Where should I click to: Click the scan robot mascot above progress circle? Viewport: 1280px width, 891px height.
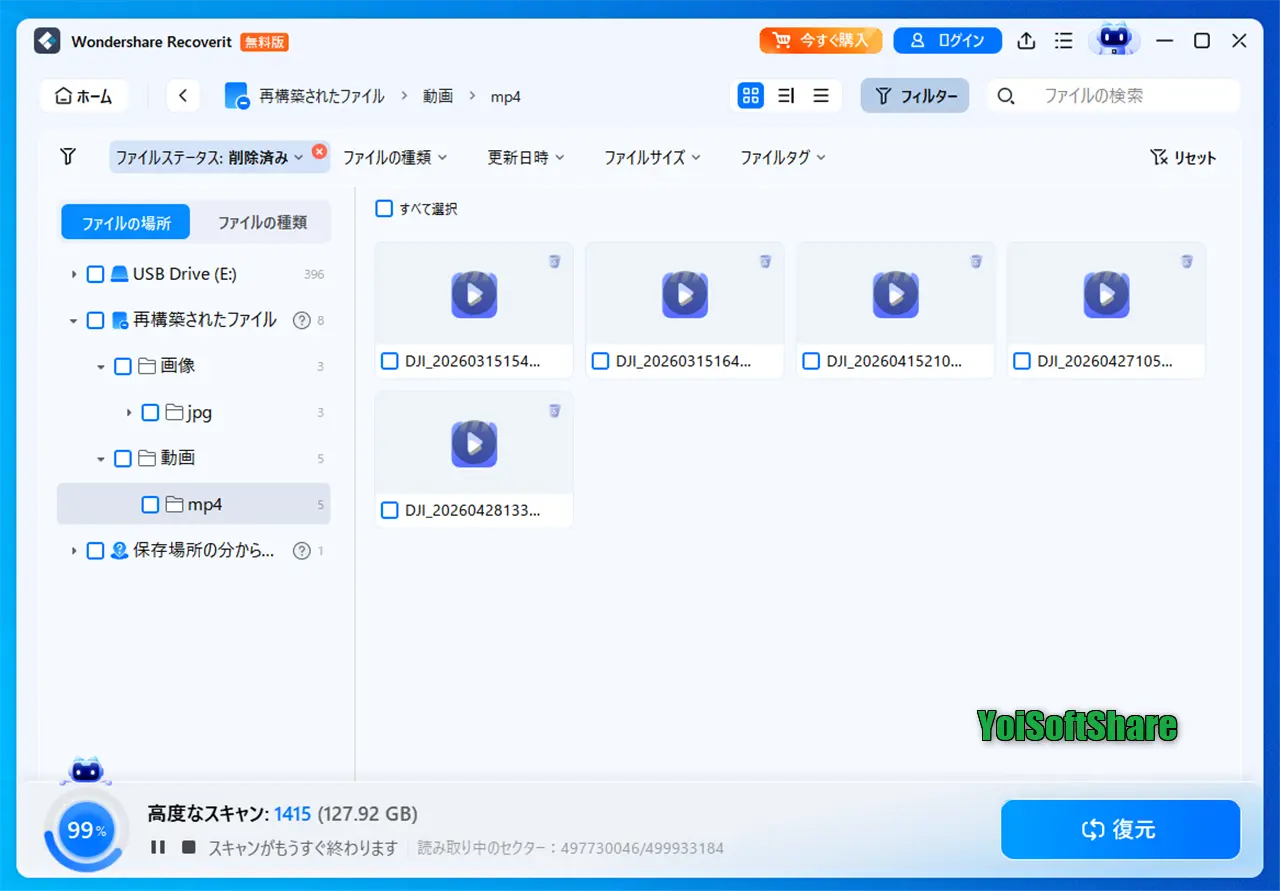[85, 771]
